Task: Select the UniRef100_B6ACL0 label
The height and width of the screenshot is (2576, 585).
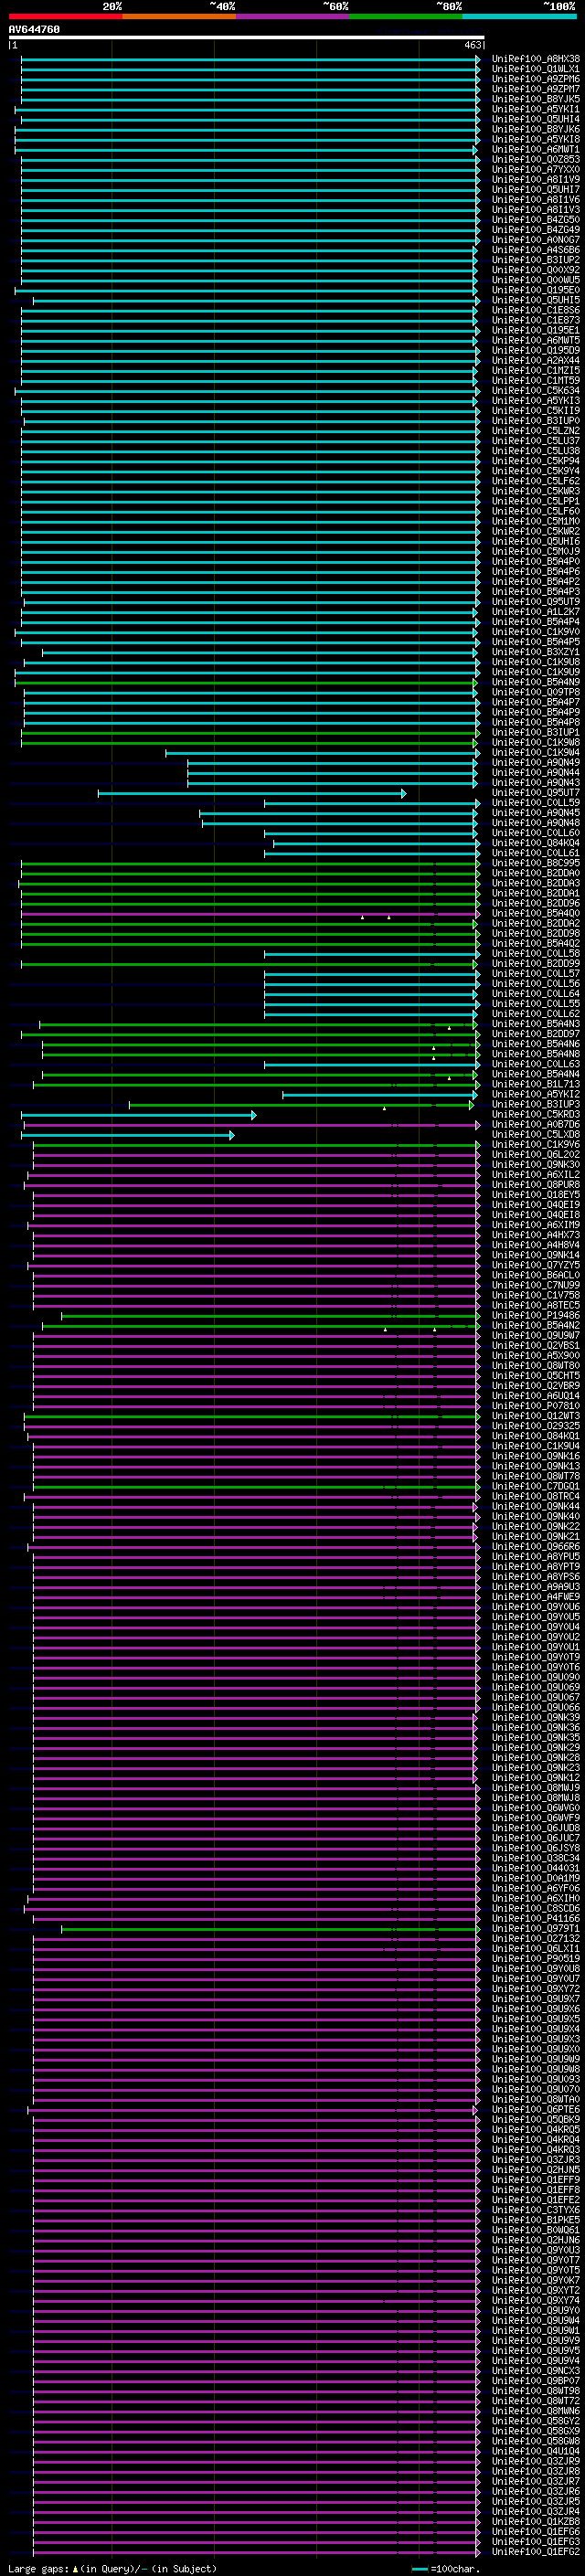Action: [x=536, y=1275]
